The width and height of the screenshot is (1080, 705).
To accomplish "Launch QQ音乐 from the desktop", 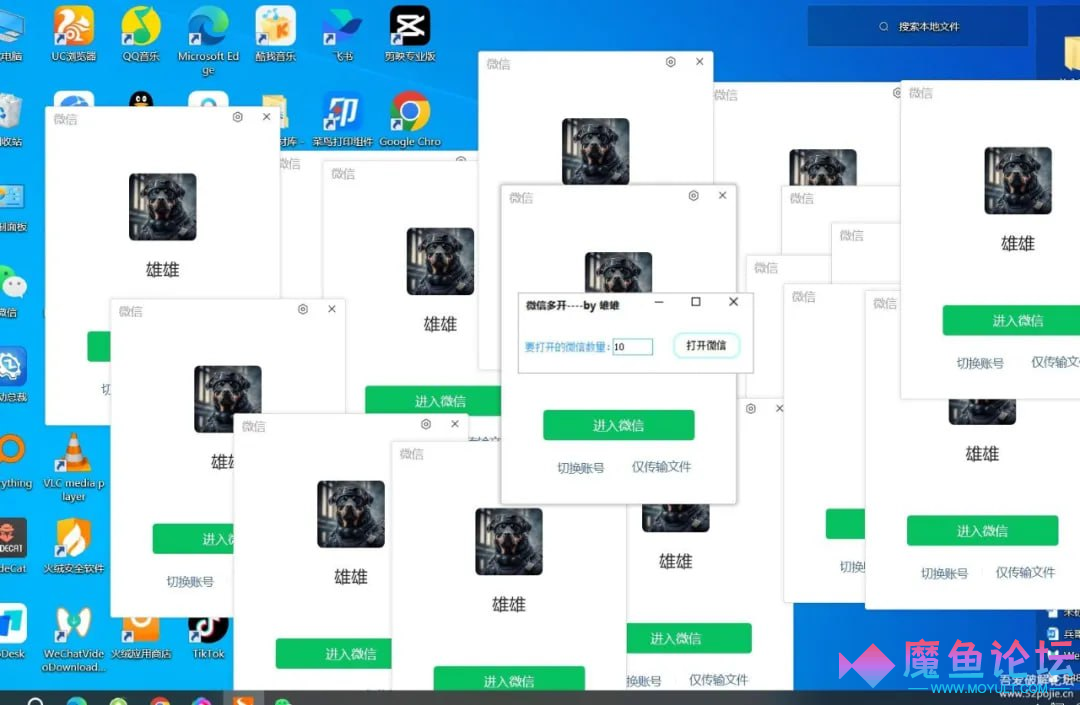I will coord(141,33).
